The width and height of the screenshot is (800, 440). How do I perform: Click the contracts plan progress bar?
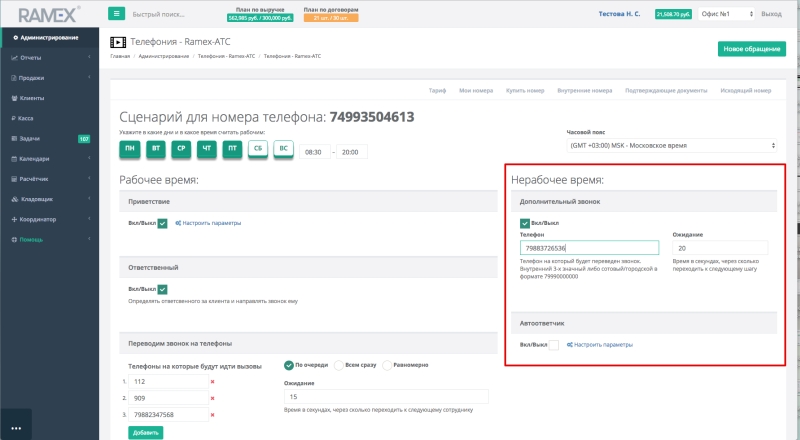(x=331, y=18)
